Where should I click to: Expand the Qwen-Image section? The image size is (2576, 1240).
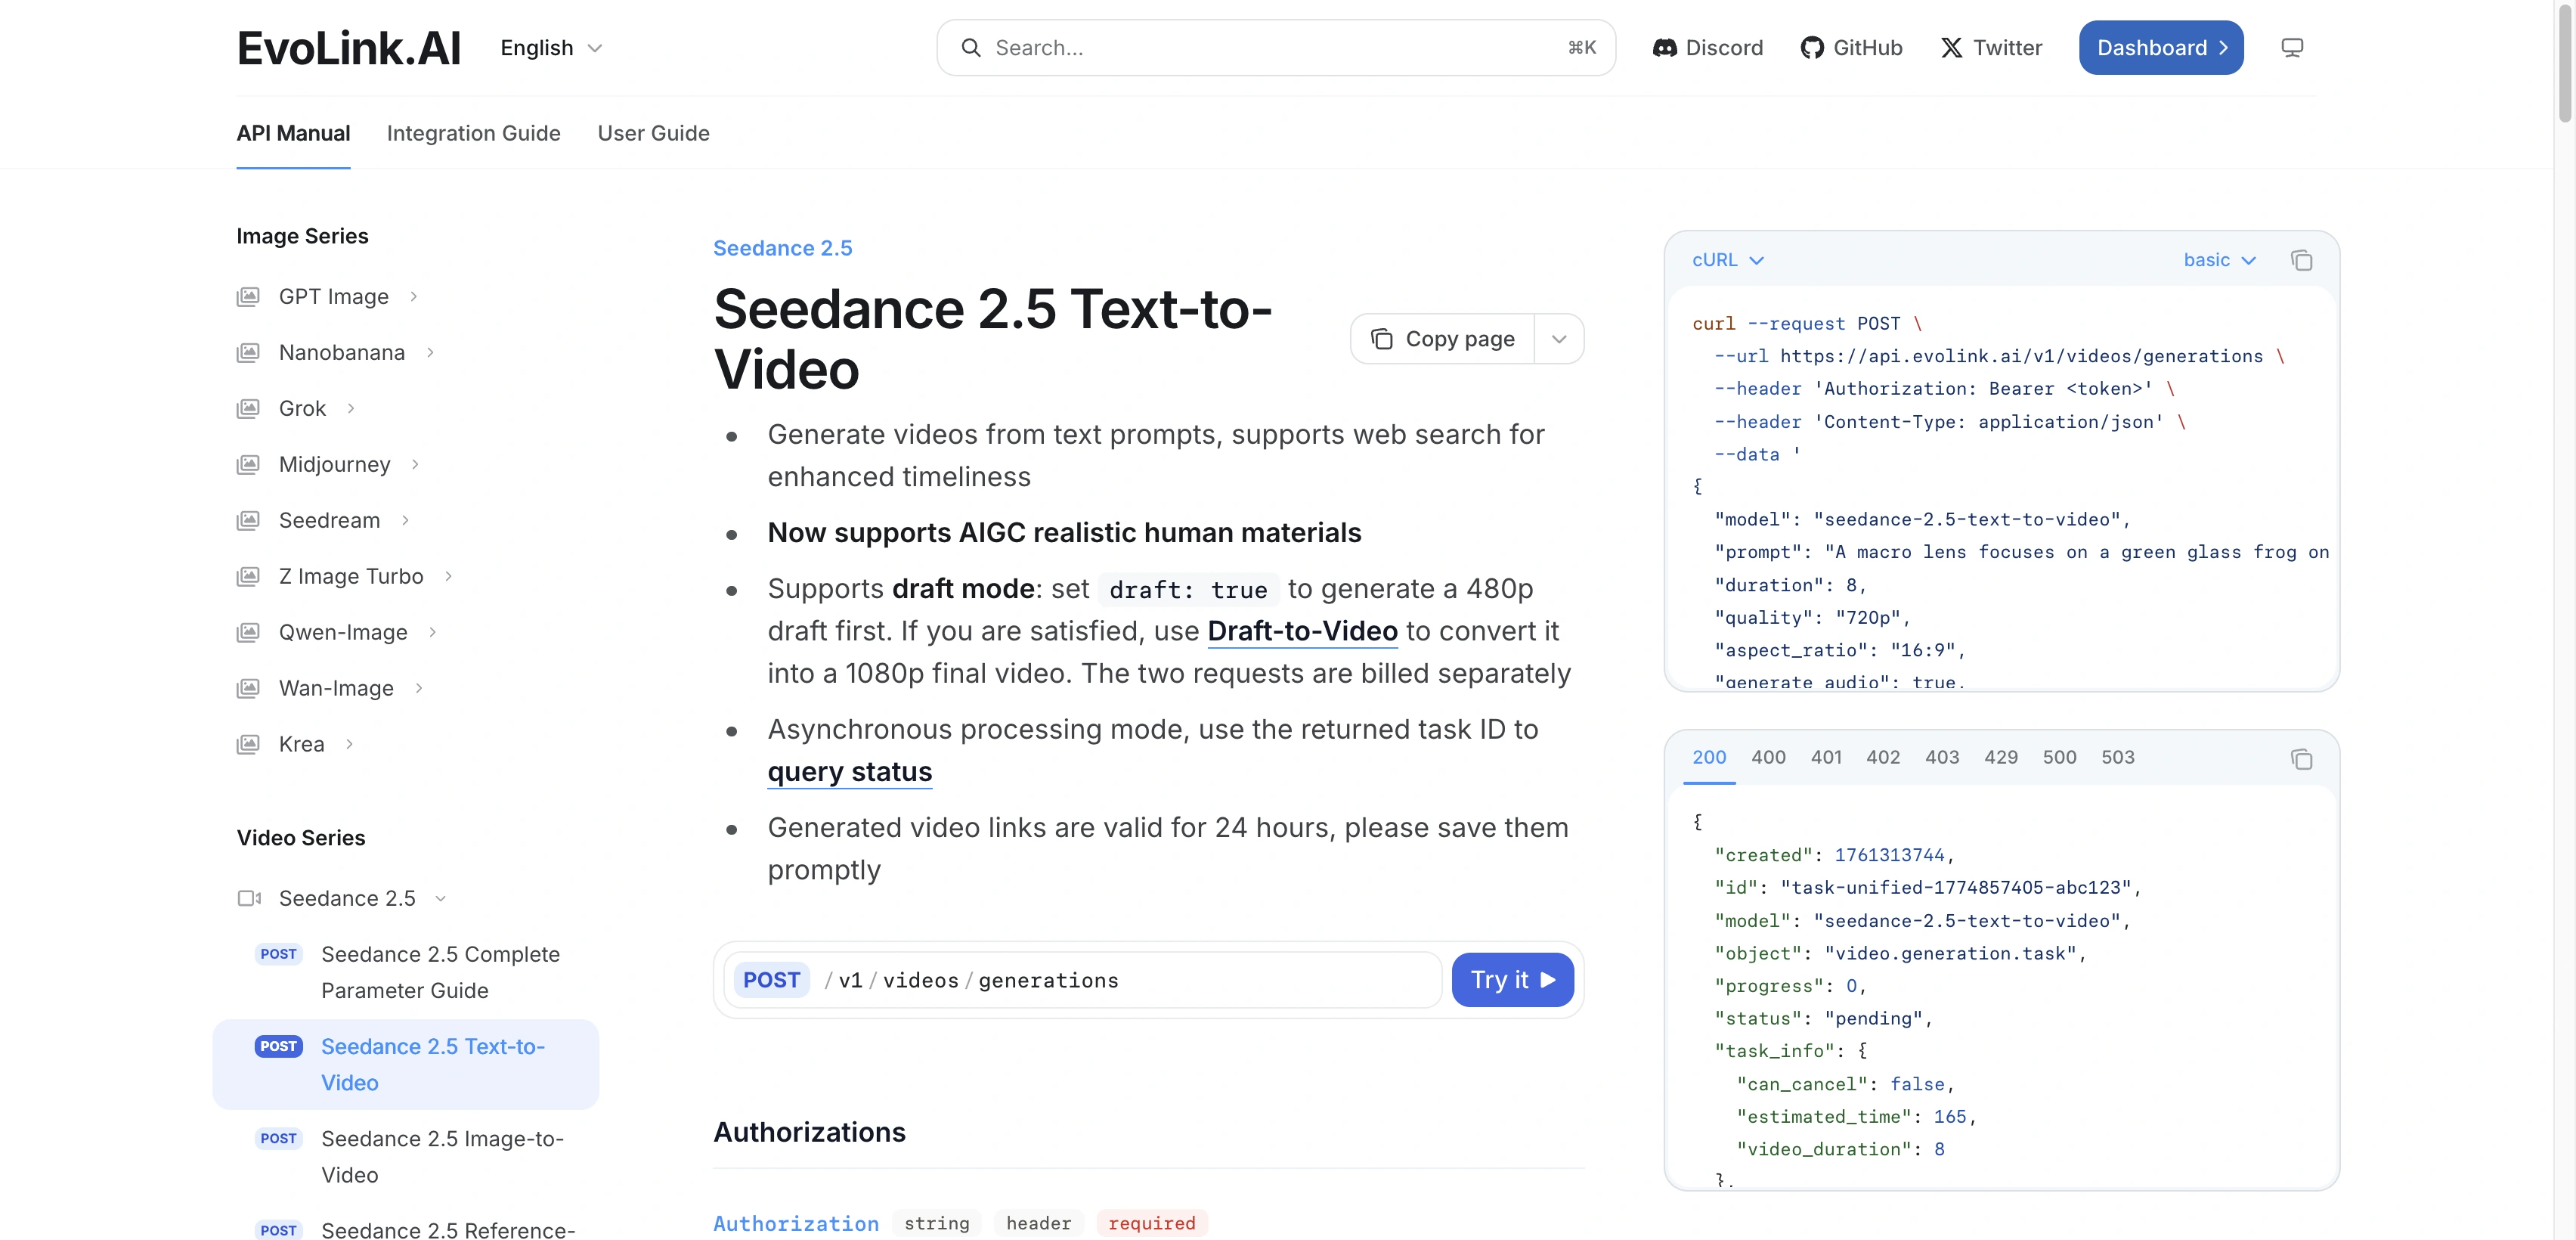433,633
